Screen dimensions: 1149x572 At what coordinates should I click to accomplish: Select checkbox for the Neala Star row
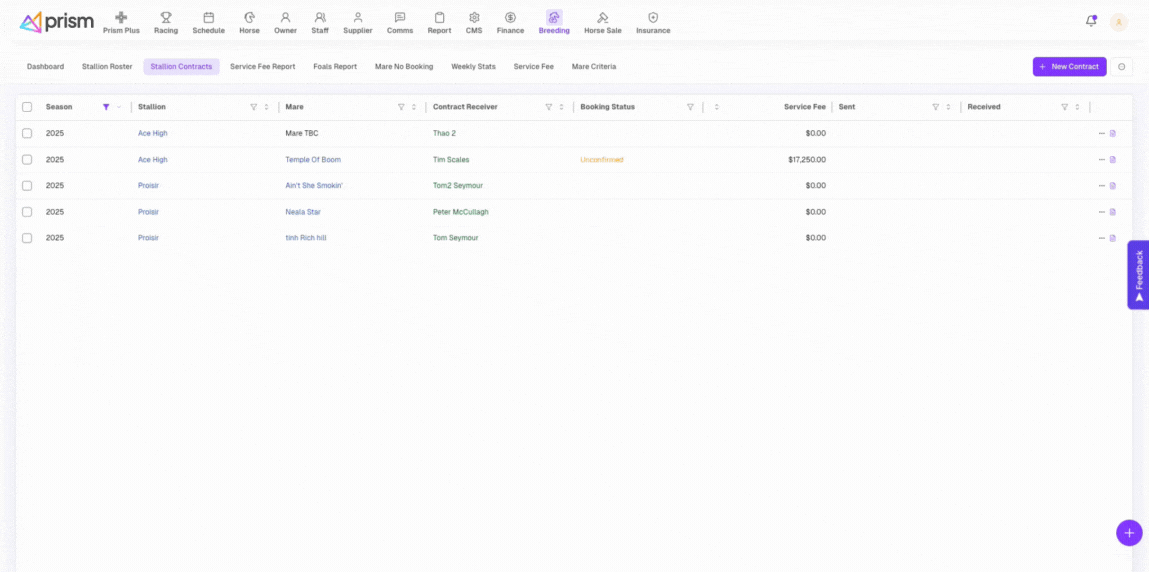coord(27,212)
